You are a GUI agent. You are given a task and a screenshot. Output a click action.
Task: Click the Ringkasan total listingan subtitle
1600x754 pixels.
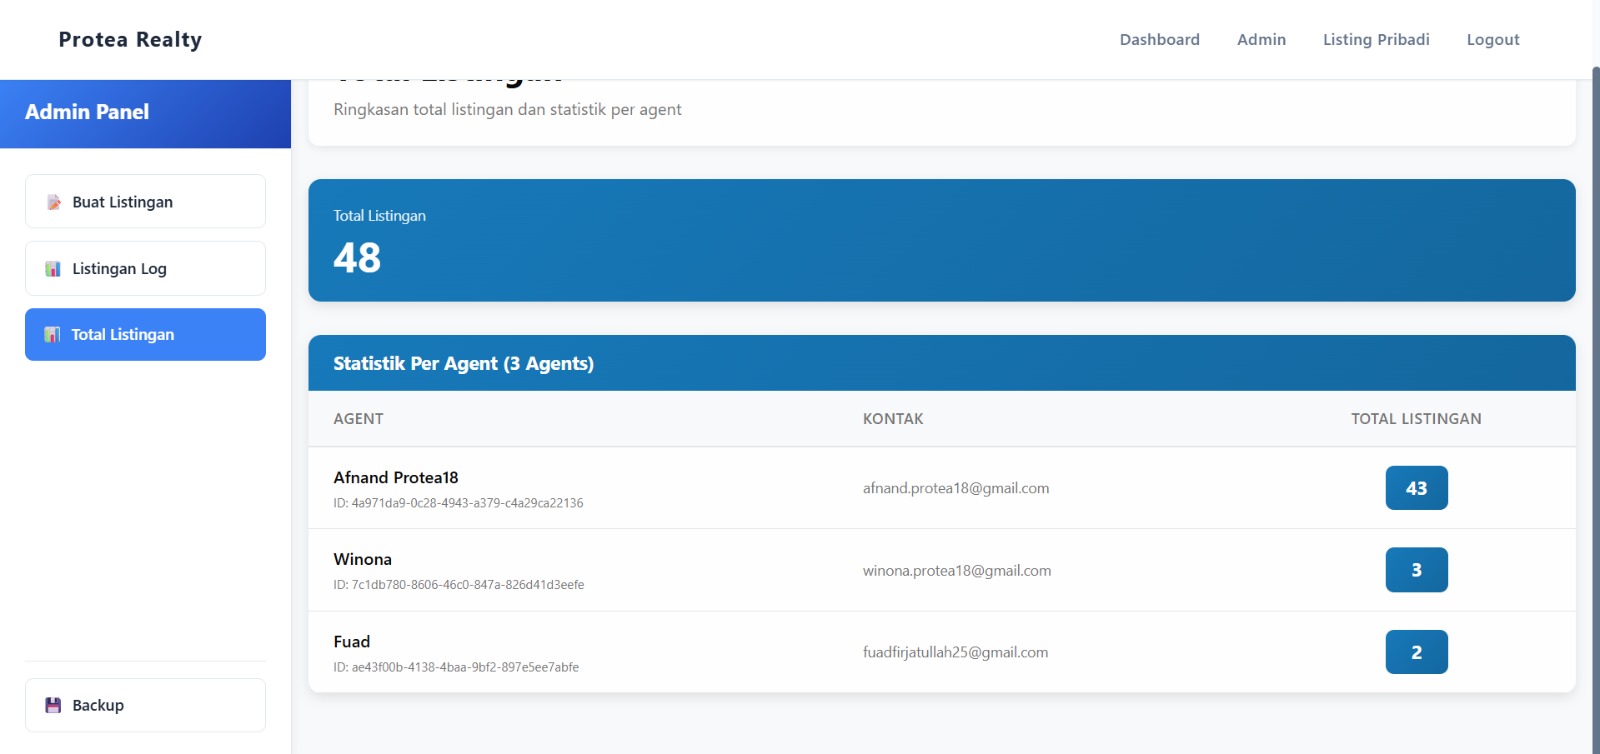point(507,110)
